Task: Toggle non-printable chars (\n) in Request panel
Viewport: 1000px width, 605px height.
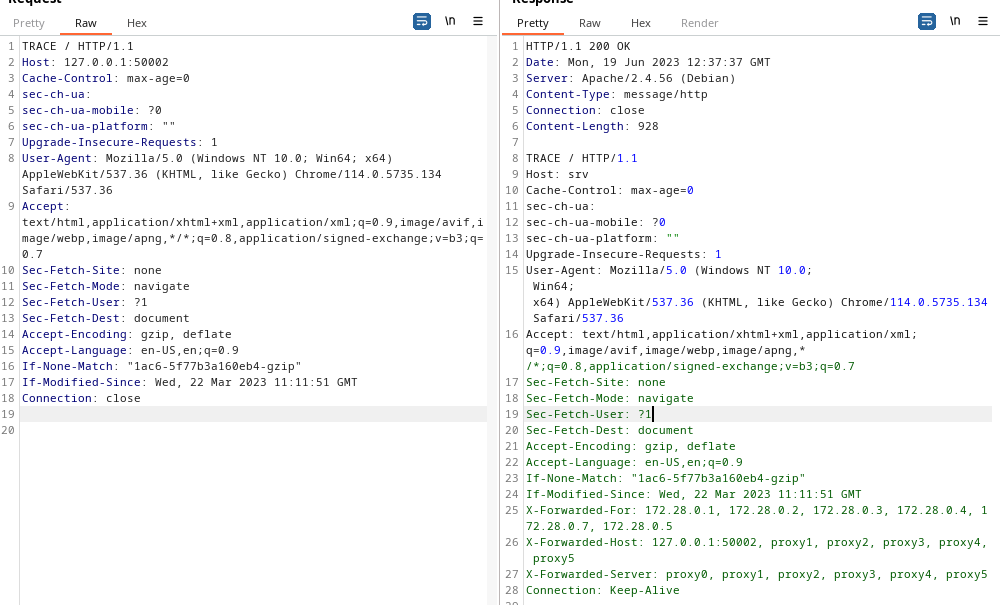Action: [451, 21]
